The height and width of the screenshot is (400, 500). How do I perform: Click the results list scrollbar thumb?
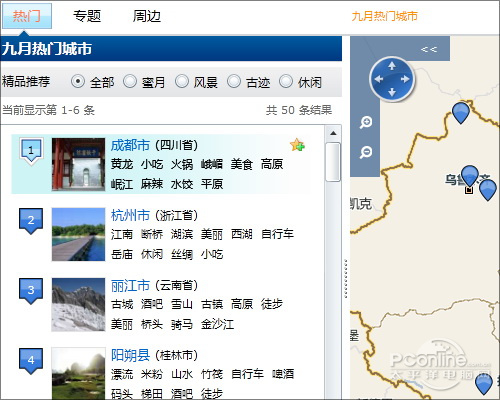coord(333,162)
